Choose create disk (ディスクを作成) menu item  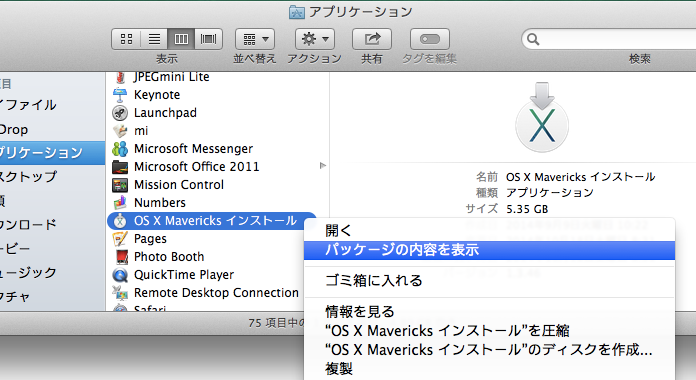pyautogui.click(x=489, y=350)
